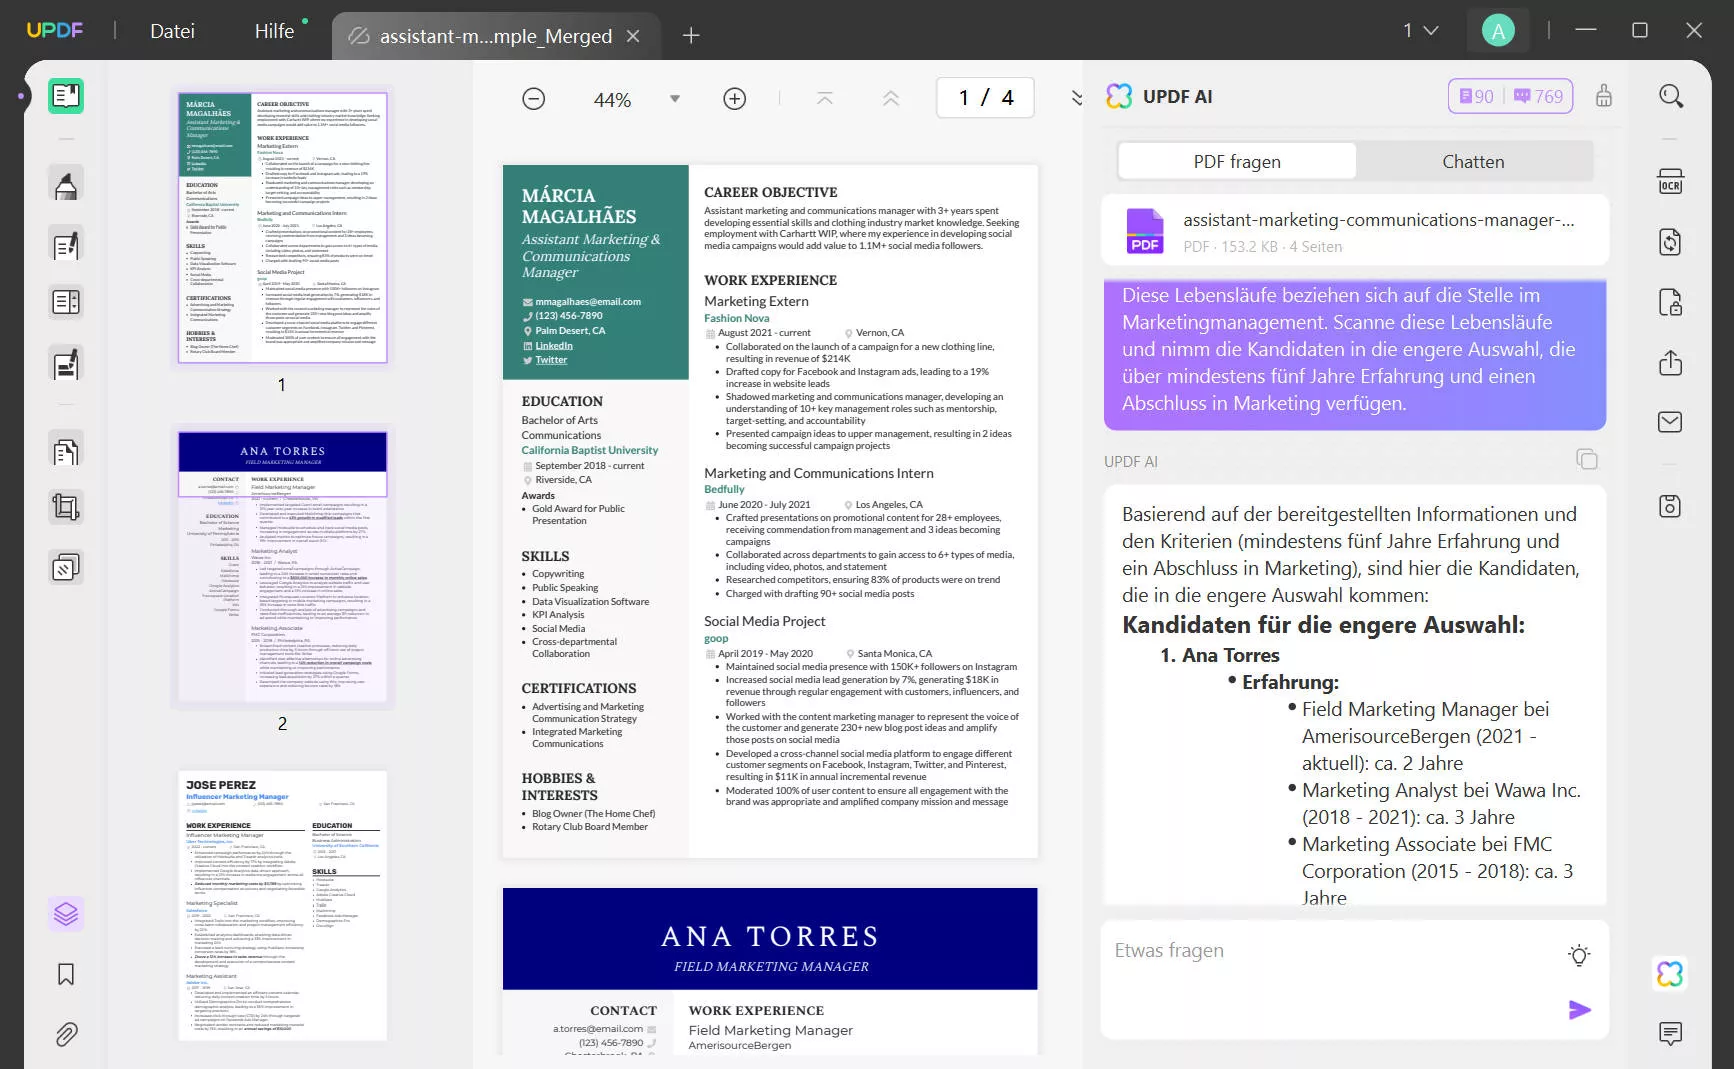Open the Protect PDF lock icon
Image resolution: width=1734 pixels, height=1069 pixels.
coord(1670,302)
